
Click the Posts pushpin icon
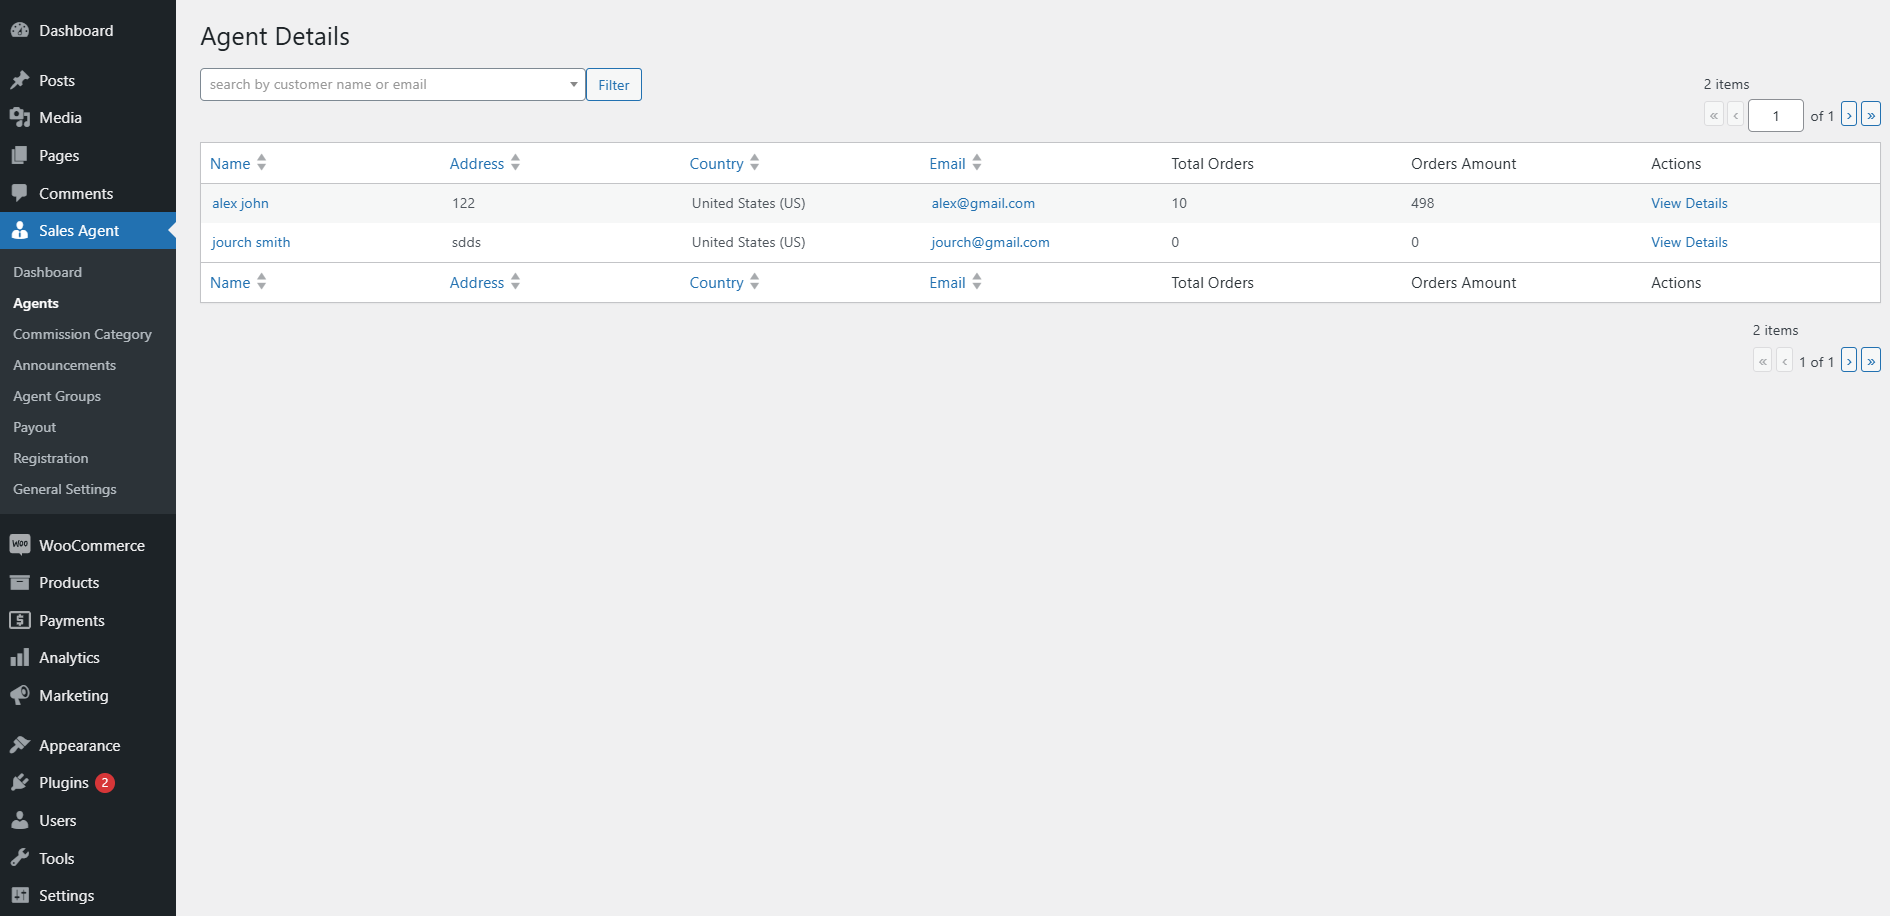coord(20,80)
